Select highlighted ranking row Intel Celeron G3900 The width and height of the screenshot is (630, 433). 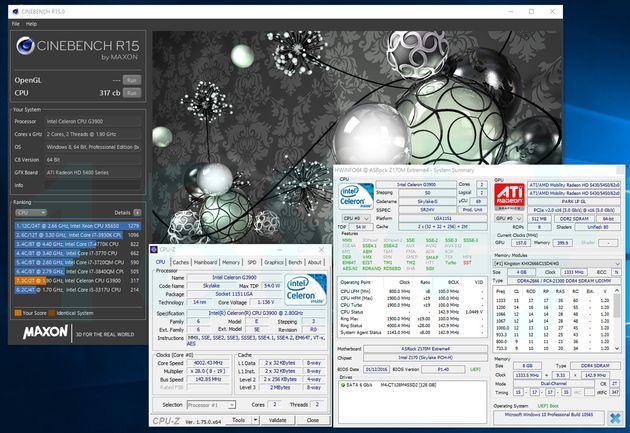(x=78, y=281)
